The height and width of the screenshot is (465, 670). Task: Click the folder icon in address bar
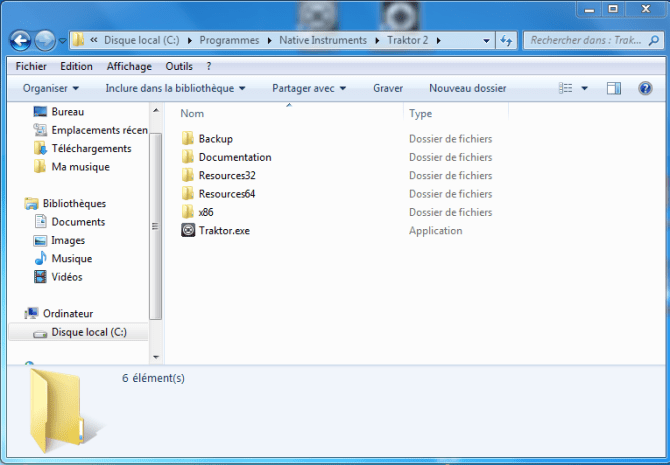[x=78, y=40]
